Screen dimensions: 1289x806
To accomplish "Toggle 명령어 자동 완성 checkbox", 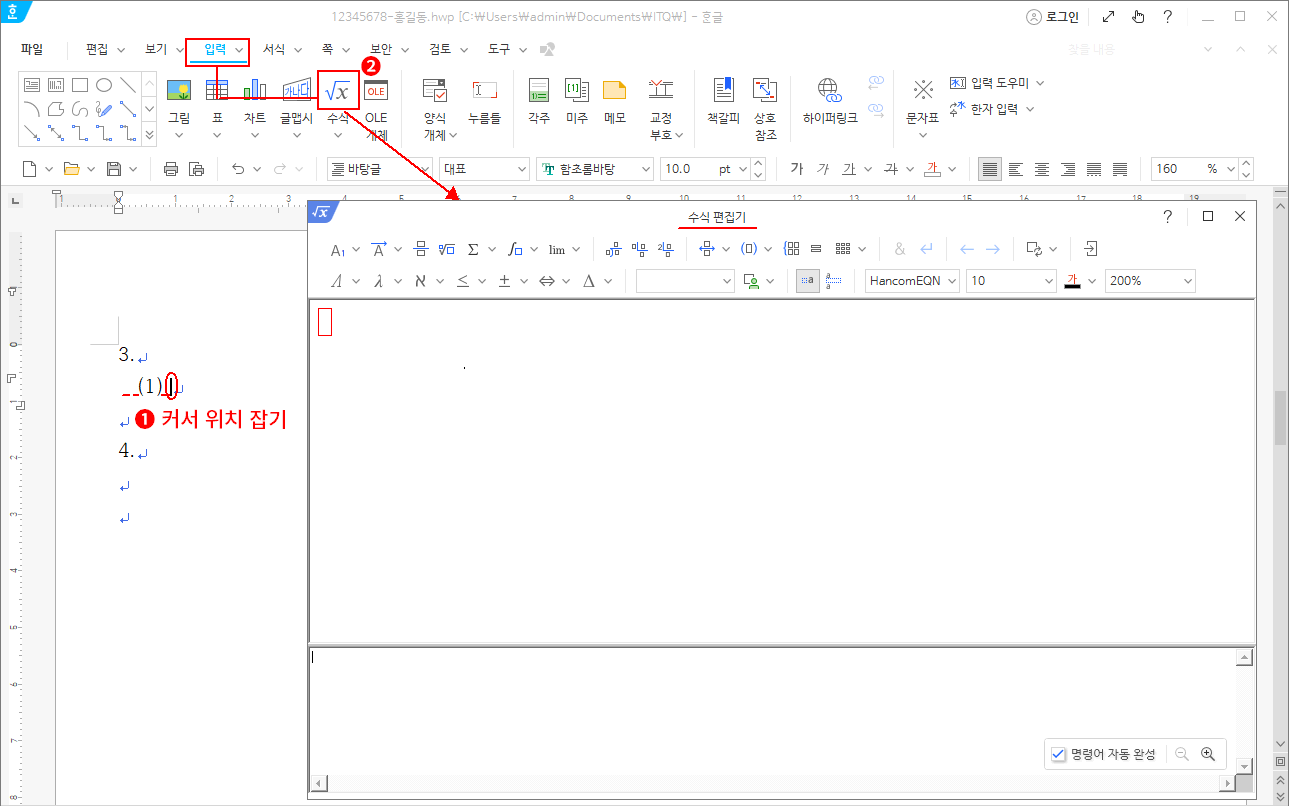I will tap(1060, 754).
